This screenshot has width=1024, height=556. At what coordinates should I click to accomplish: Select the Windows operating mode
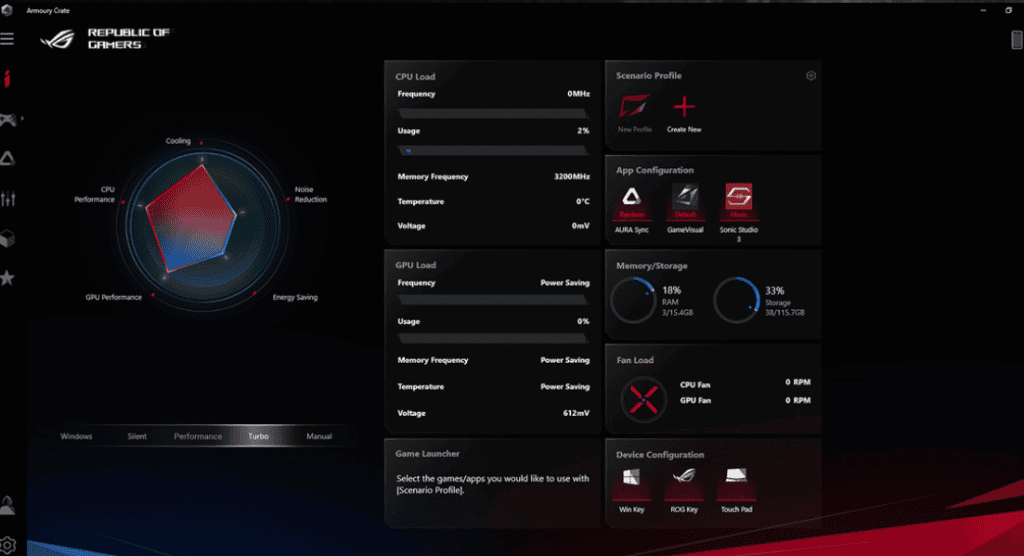[76, 437]
